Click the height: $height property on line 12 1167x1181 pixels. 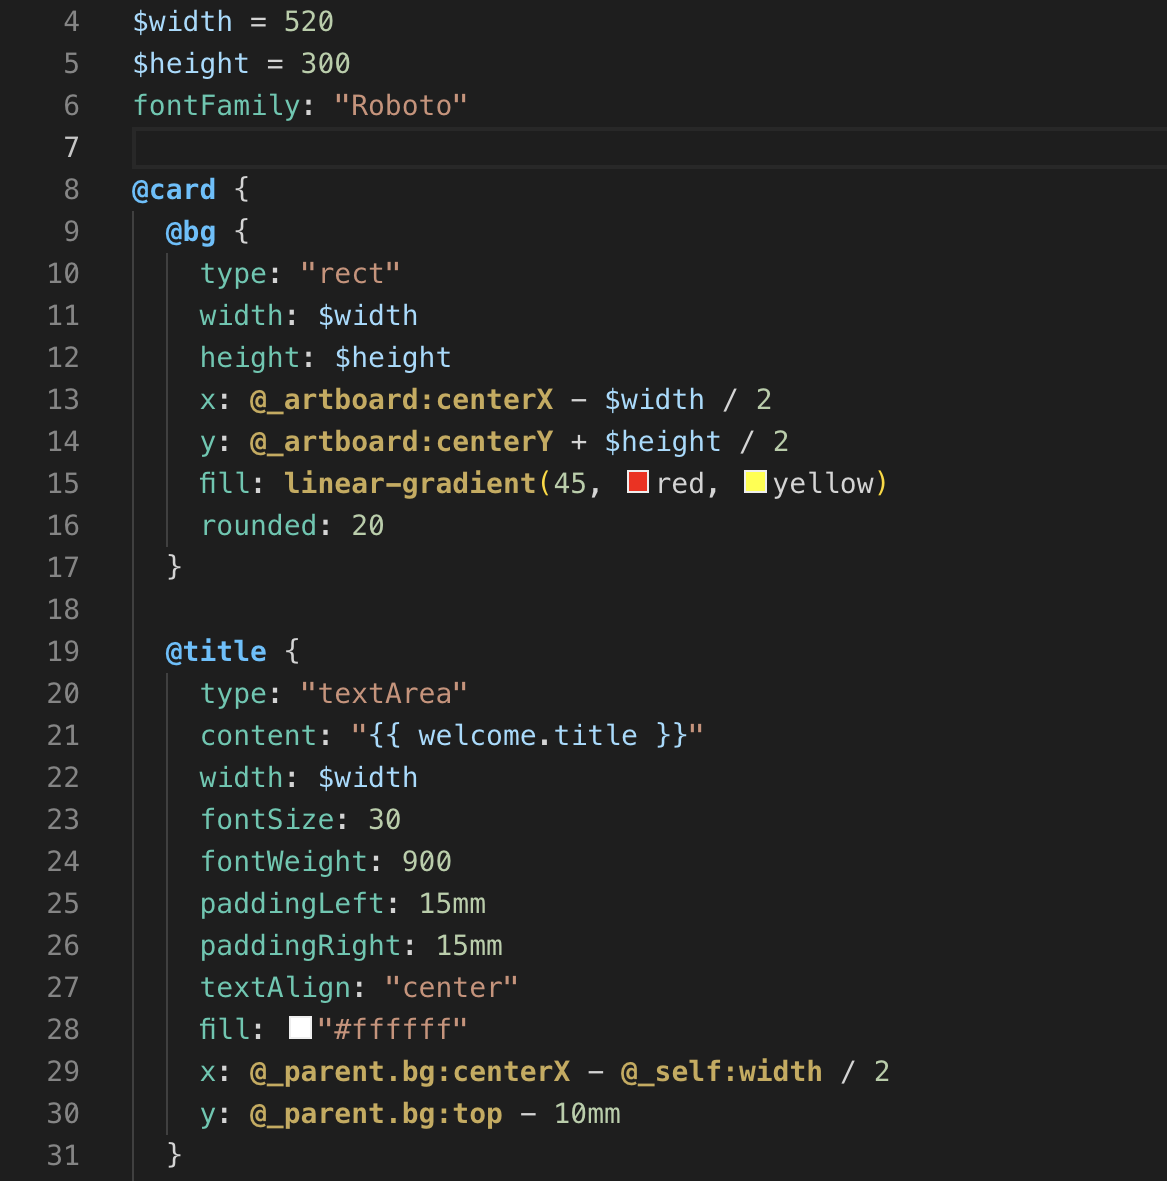pyautogui.click(x=325, y=358)
